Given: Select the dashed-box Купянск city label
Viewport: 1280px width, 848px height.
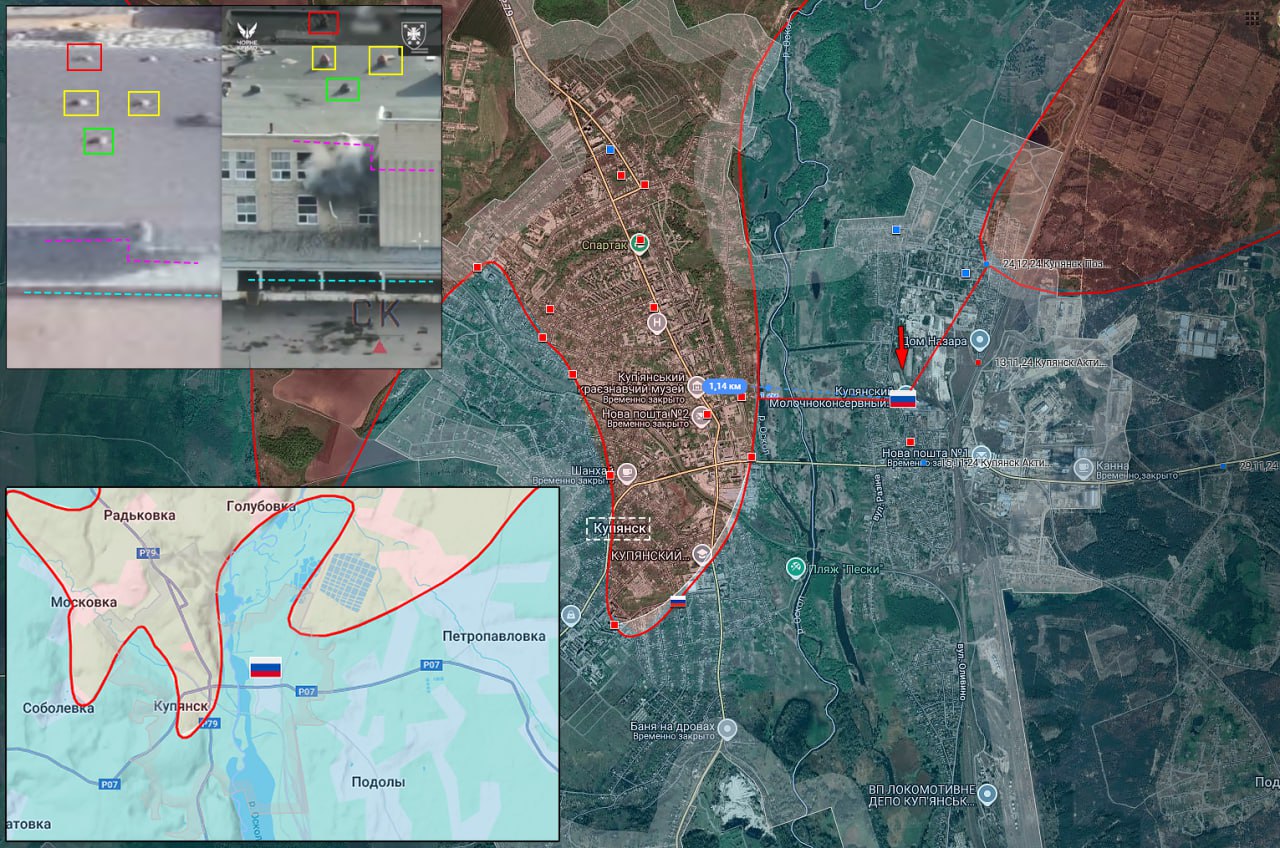Looking at the screenshot, I should (618, 528).
